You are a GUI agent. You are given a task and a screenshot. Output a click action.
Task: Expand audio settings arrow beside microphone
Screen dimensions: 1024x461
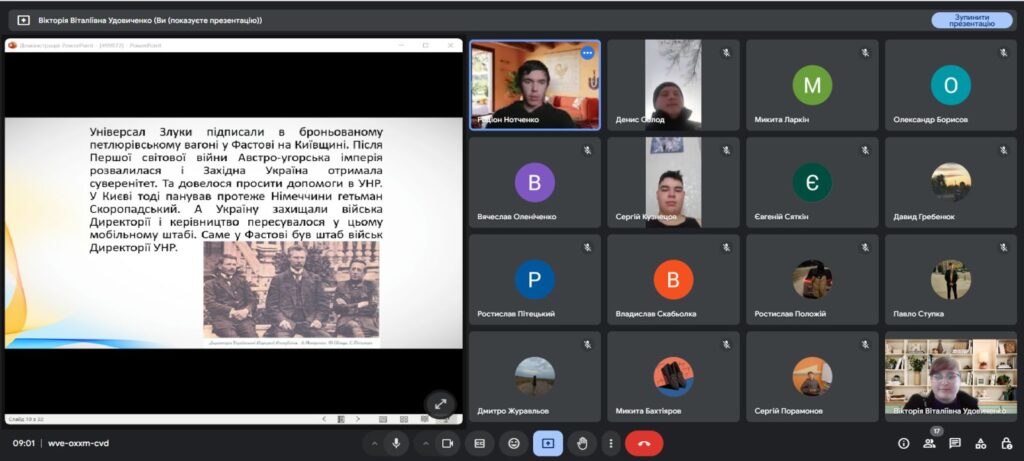click(375, 443)
